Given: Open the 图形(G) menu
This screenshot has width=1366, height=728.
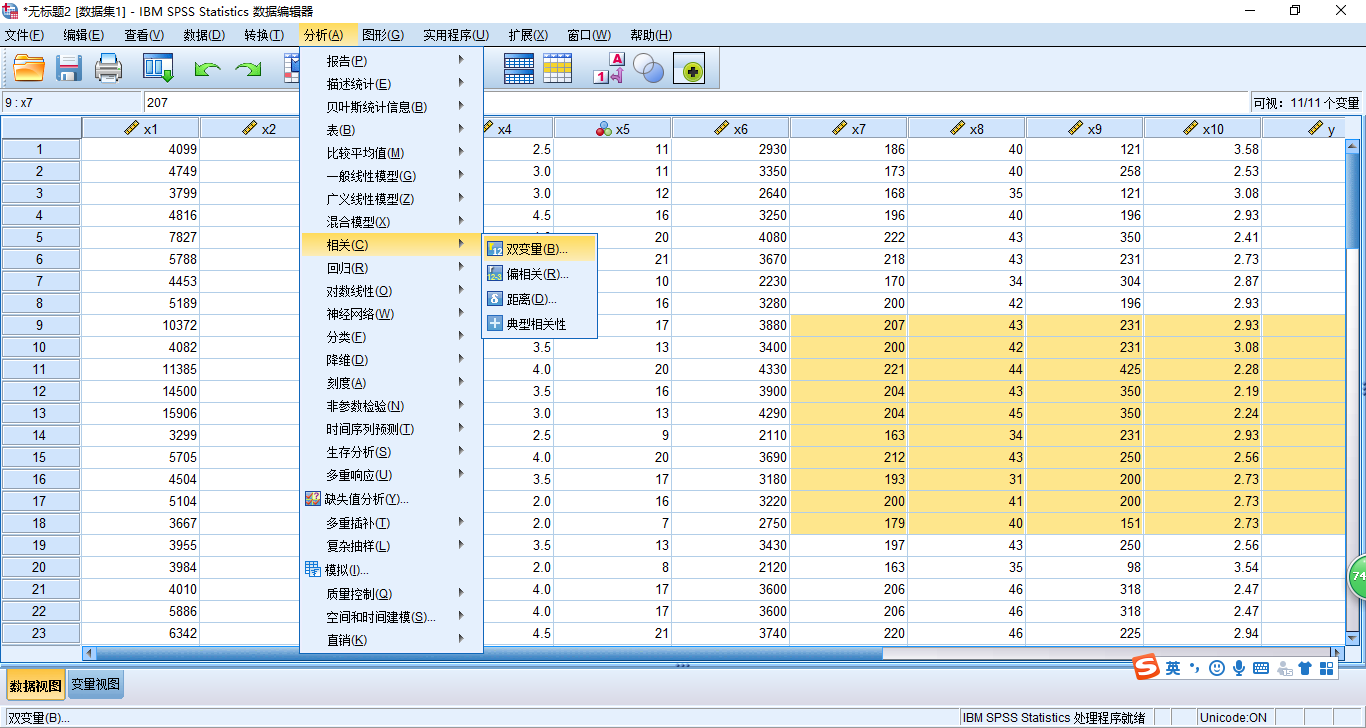Looking at the screenshot, I should (383, 35).
